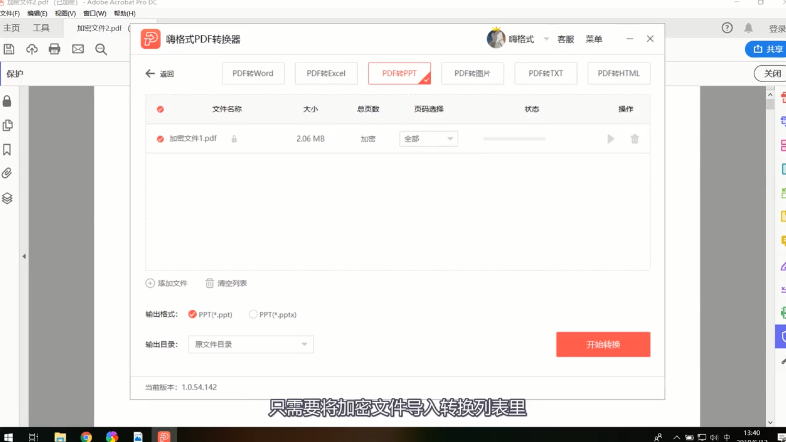
Task: Click the 2.06 MB size cell
Action: pyautogui.click(x=310, y=139)
